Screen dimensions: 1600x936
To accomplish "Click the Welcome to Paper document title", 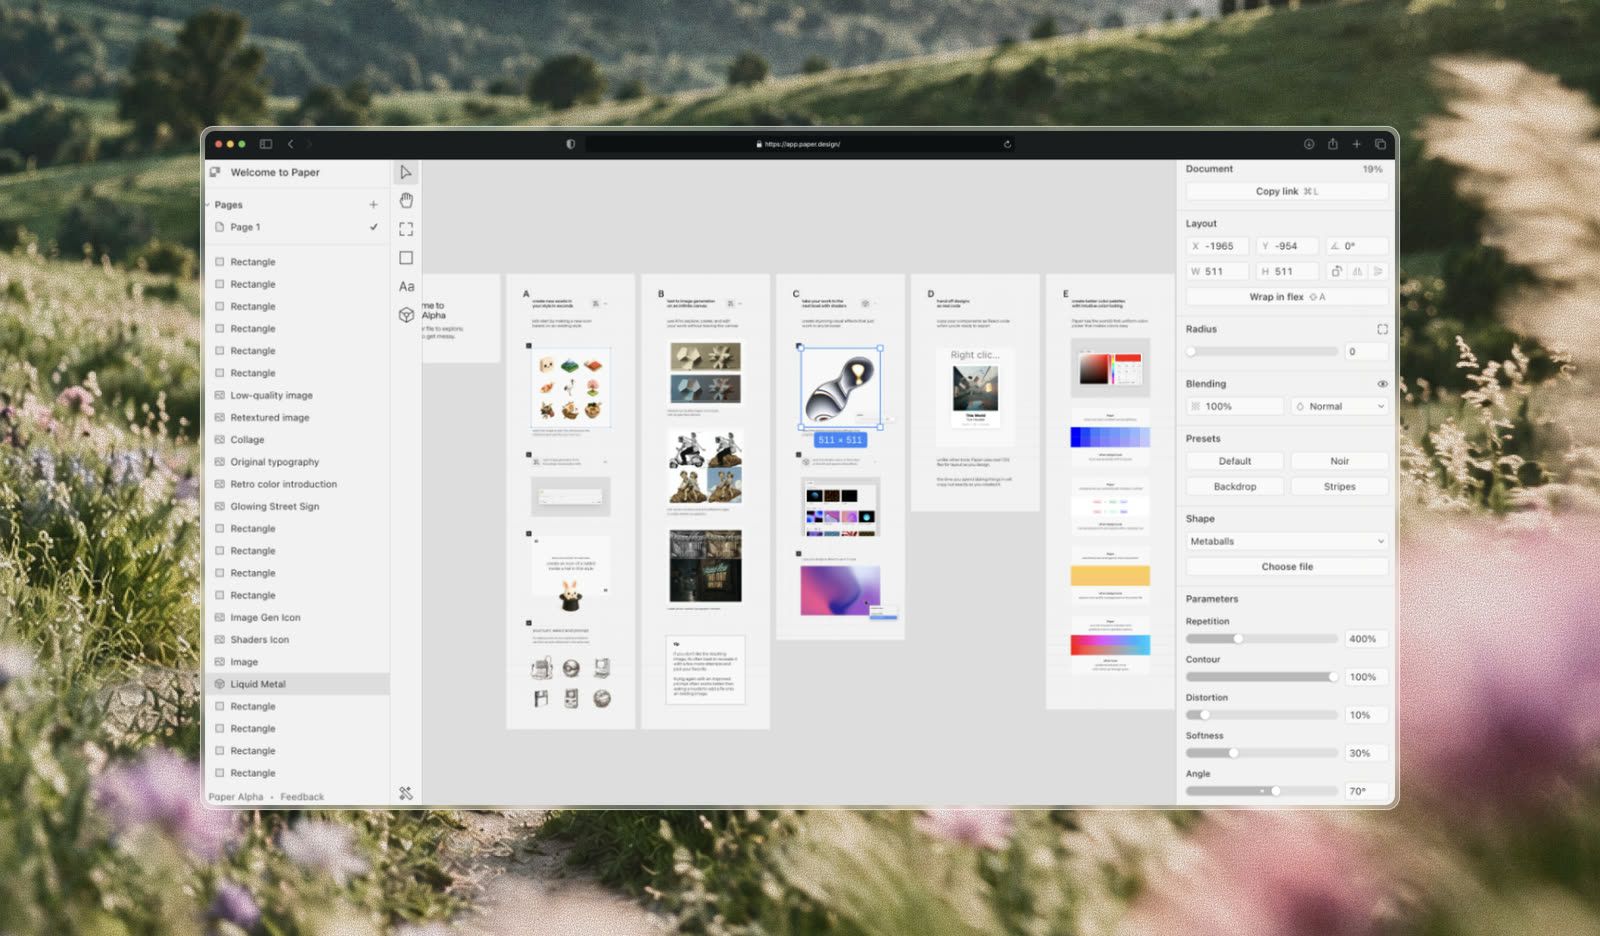I will click(275, 172).
